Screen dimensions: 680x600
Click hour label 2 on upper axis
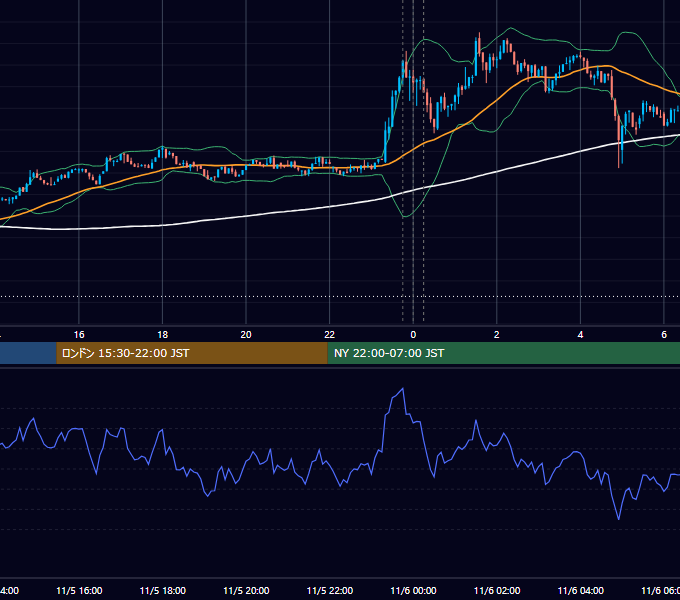click(x=497, y=334)
